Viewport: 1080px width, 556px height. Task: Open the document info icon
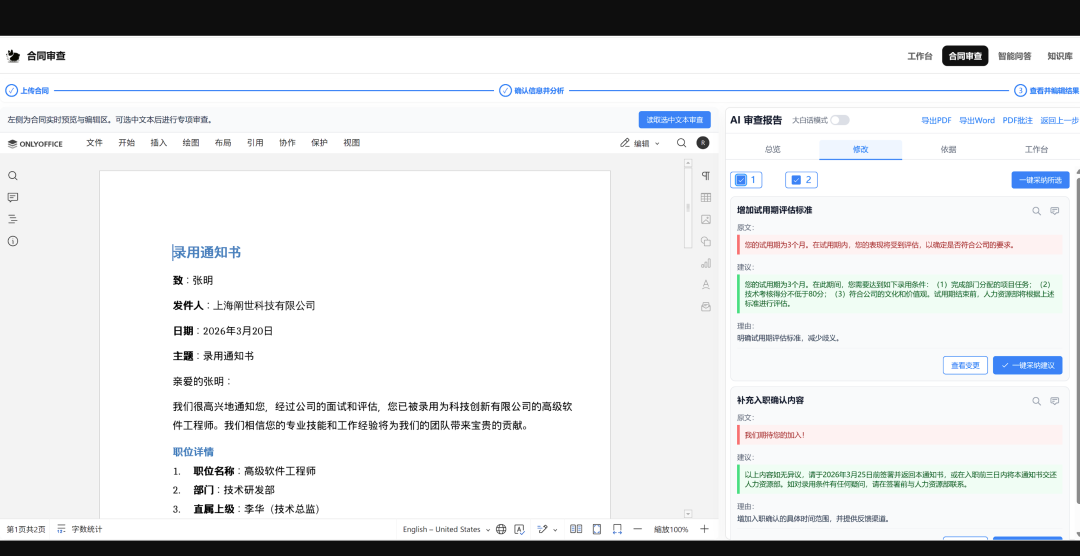click(x=12, y=241)
